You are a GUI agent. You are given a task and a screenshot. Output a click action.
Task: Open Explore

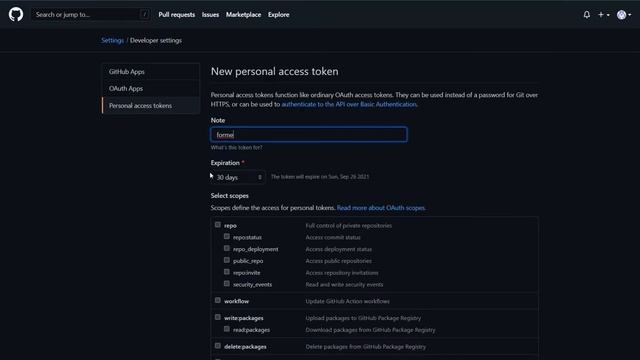[x=278, y=15]
